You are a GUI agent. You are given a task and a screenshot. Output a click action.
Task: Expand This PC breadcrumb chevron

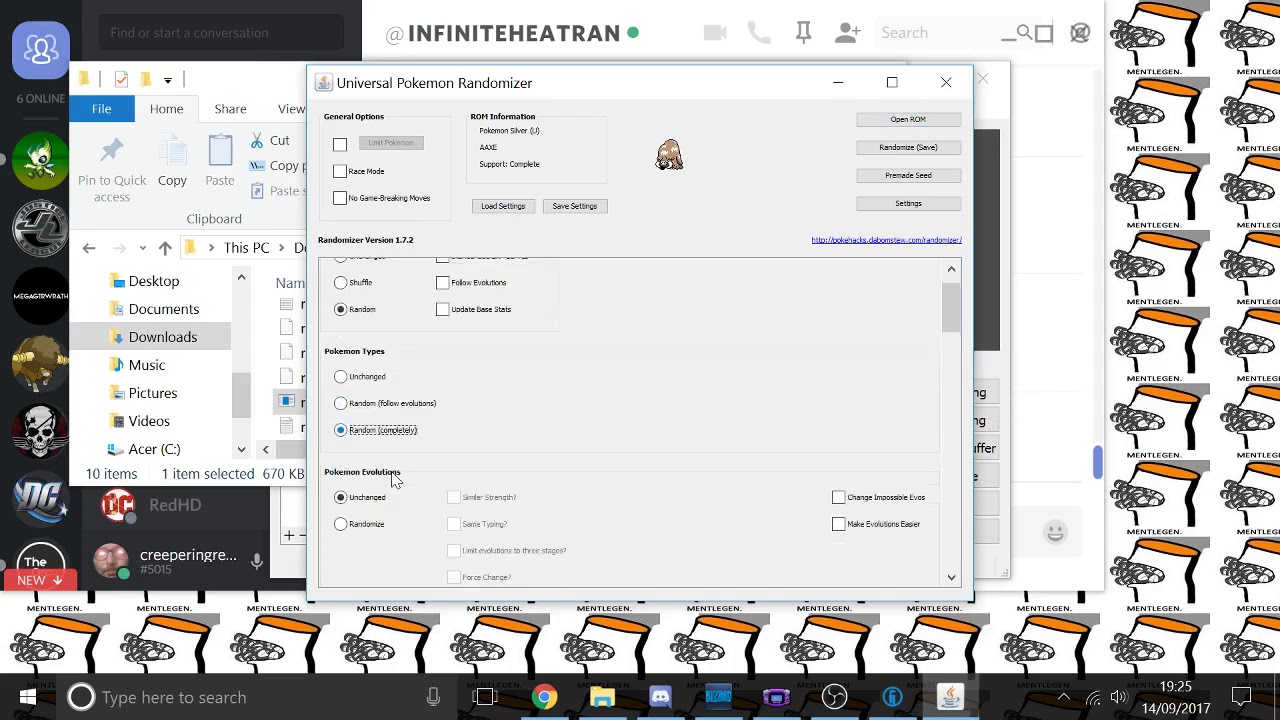coord(280,248)
